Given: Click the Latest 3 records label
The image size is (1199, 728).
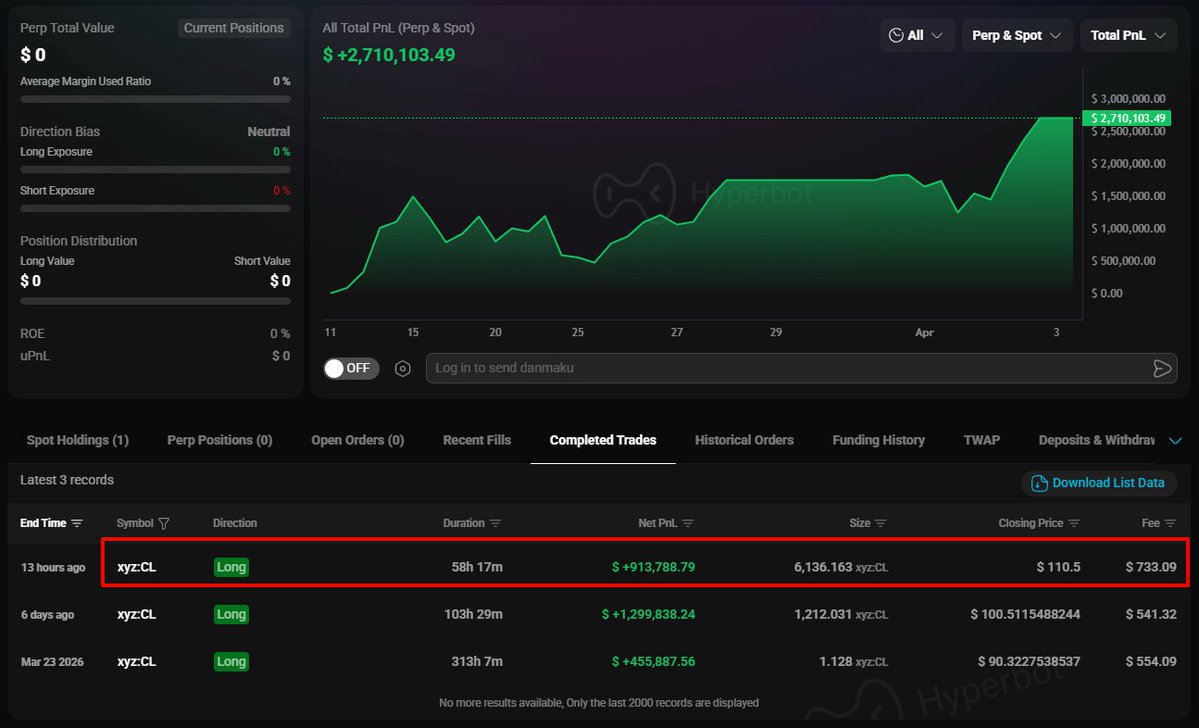Looking at the screenshot, I should click(x=67, y=480).
